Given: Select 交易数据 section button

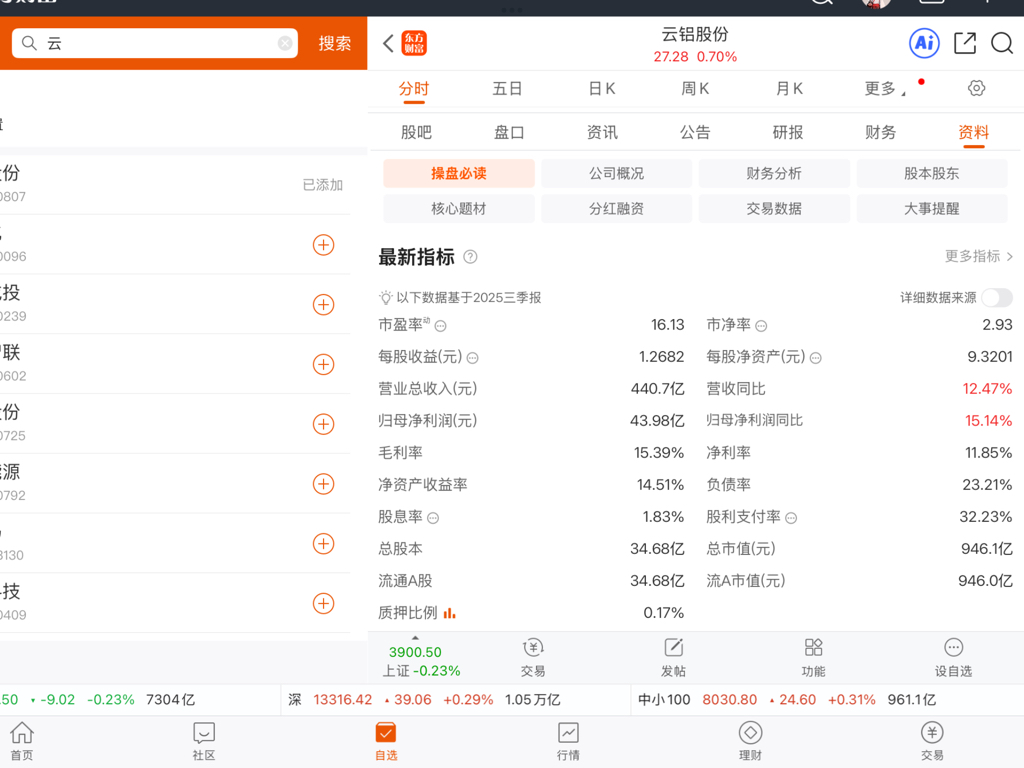Looking at the screenshot, I should (x=774, y=208).
